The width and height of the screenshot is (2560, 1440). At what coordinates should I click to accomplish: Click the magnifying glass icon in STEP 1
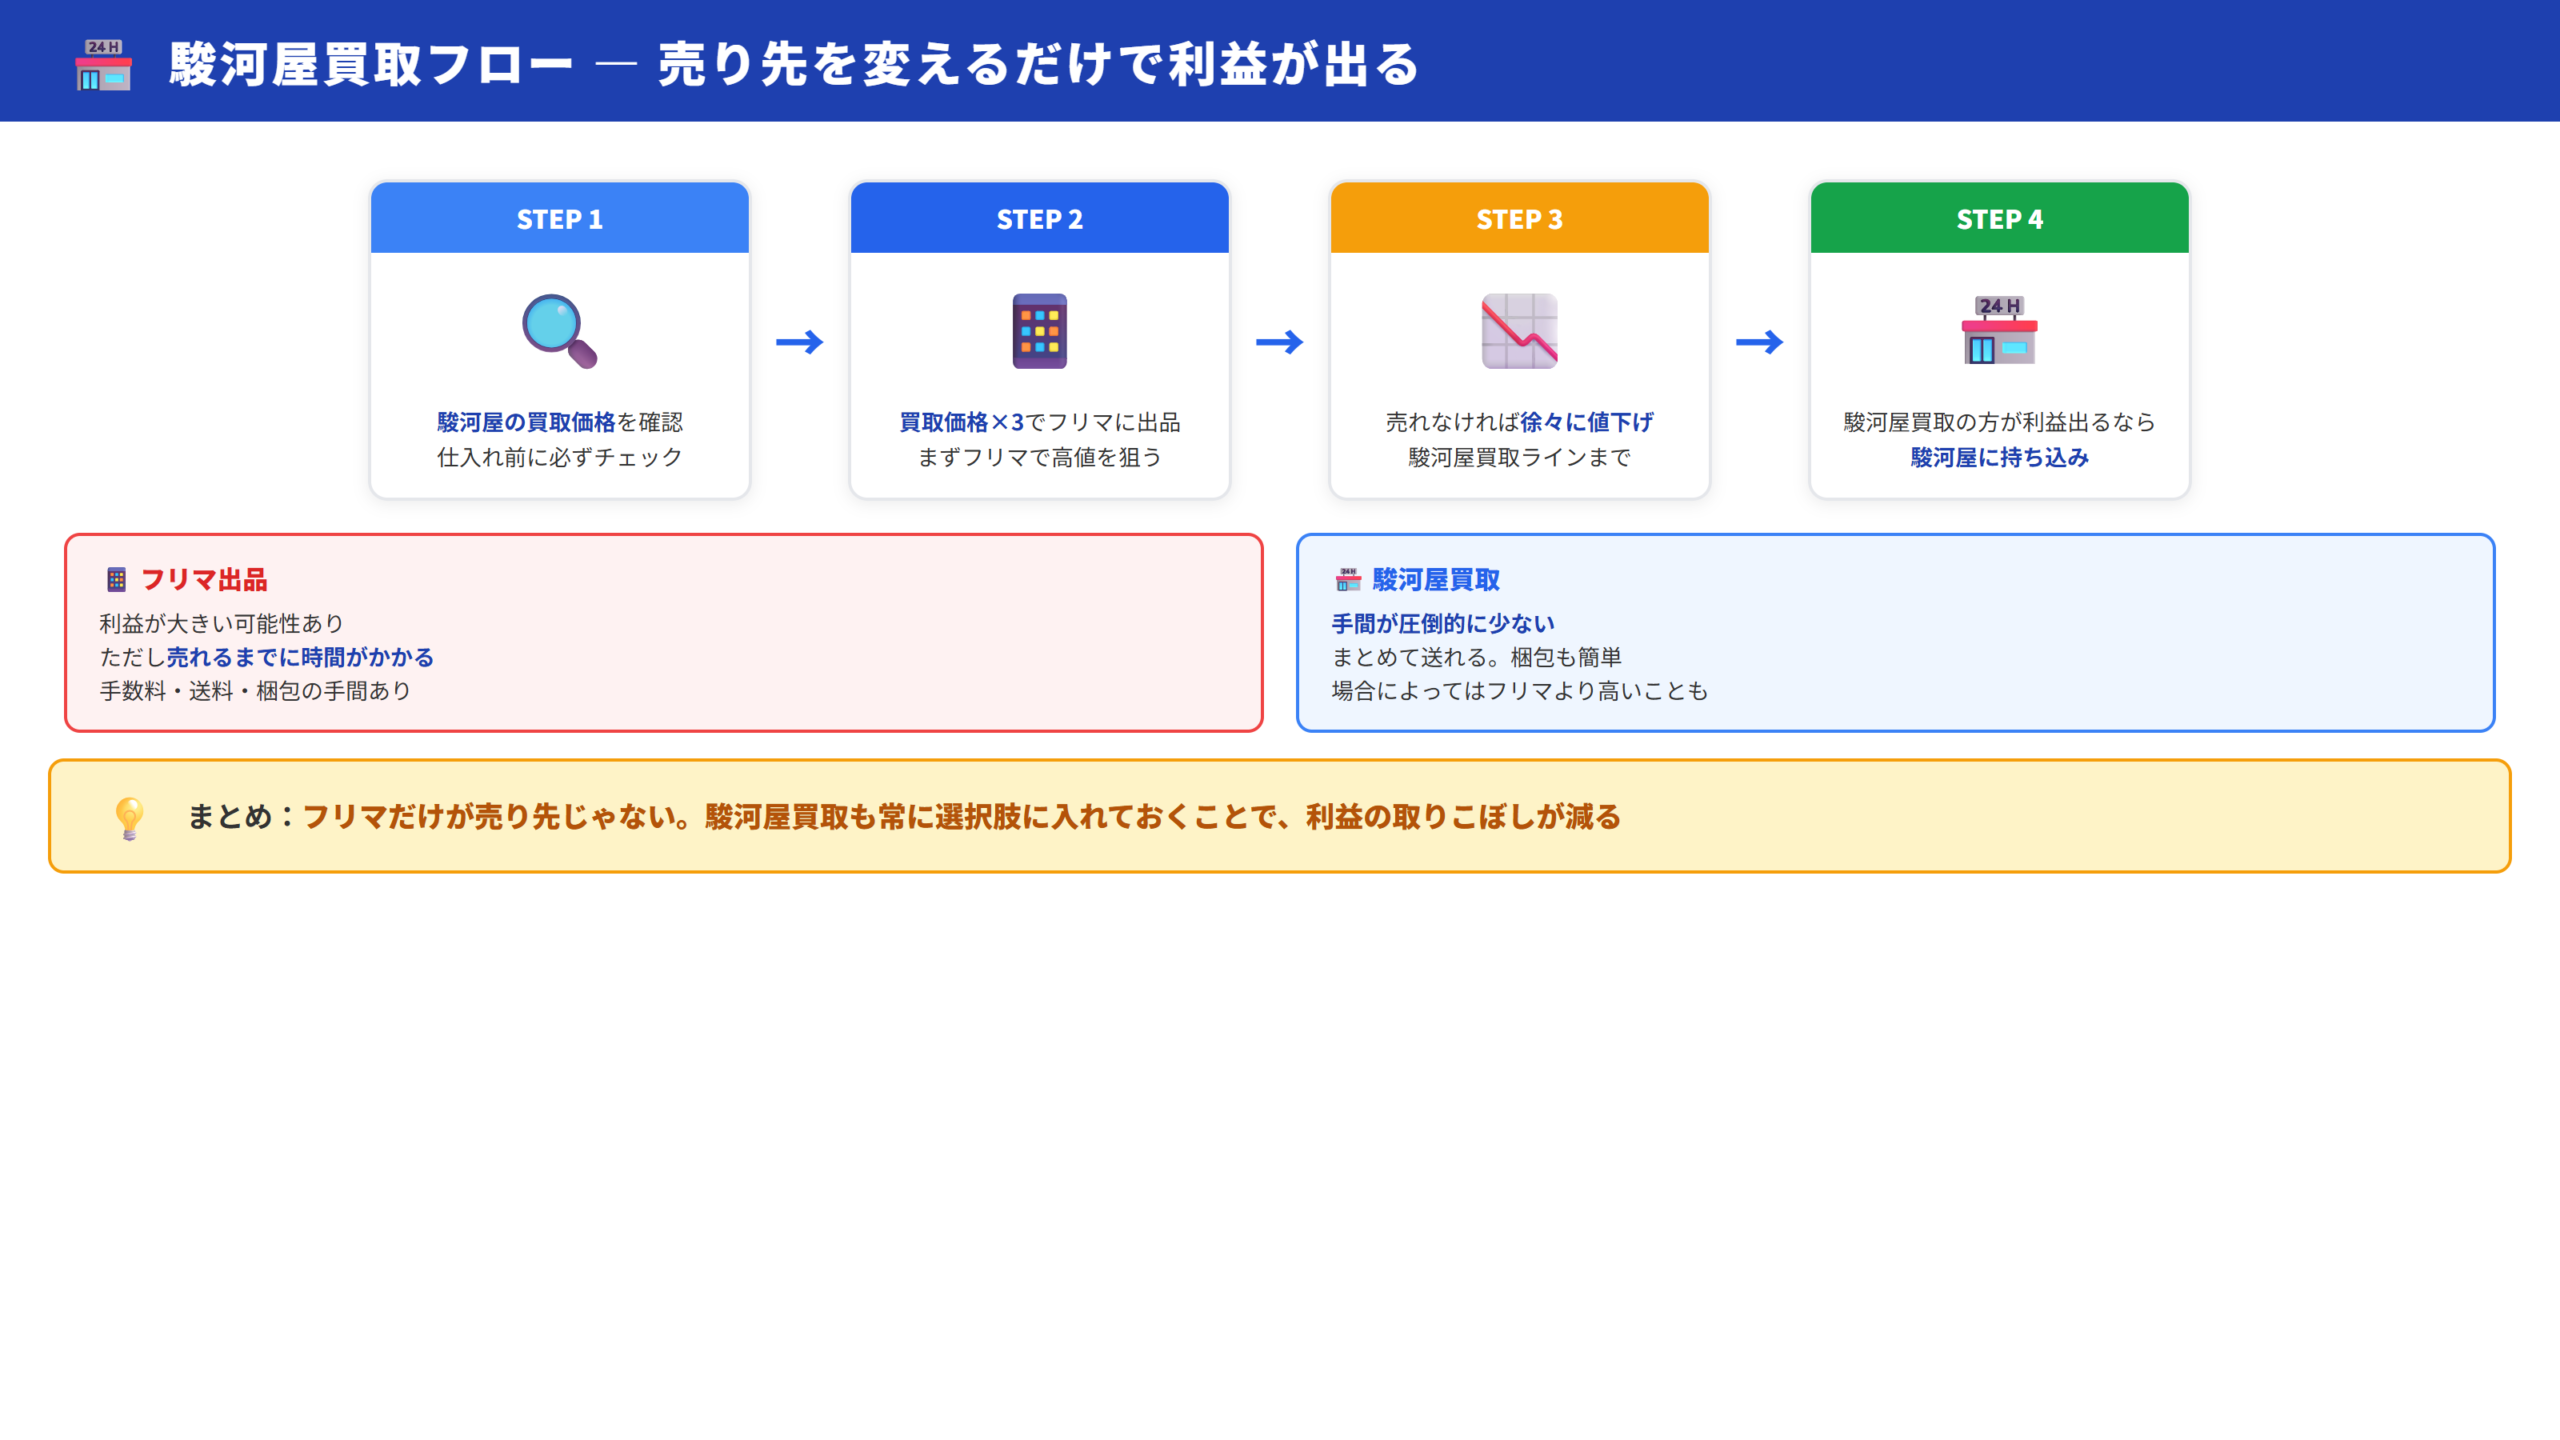coord(559,331)
